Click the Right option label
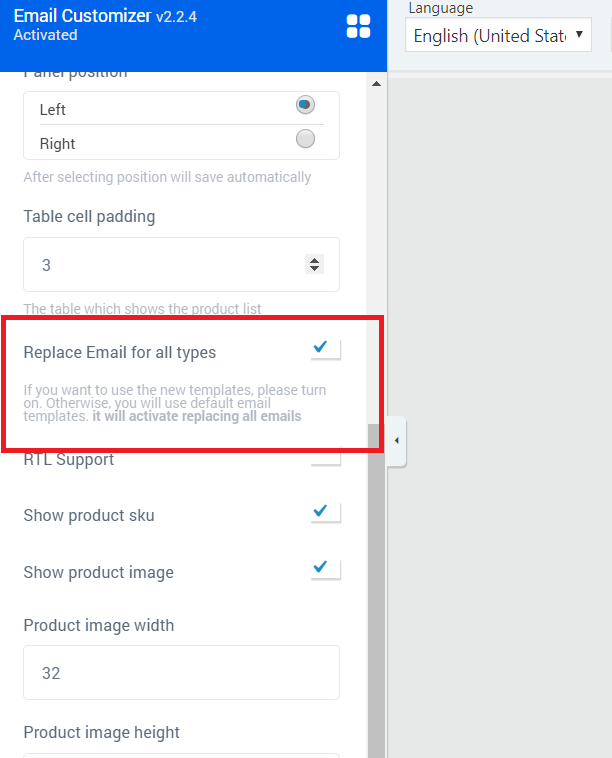The image size is (612, 758). pyautogui.click(x=58, y=144)
